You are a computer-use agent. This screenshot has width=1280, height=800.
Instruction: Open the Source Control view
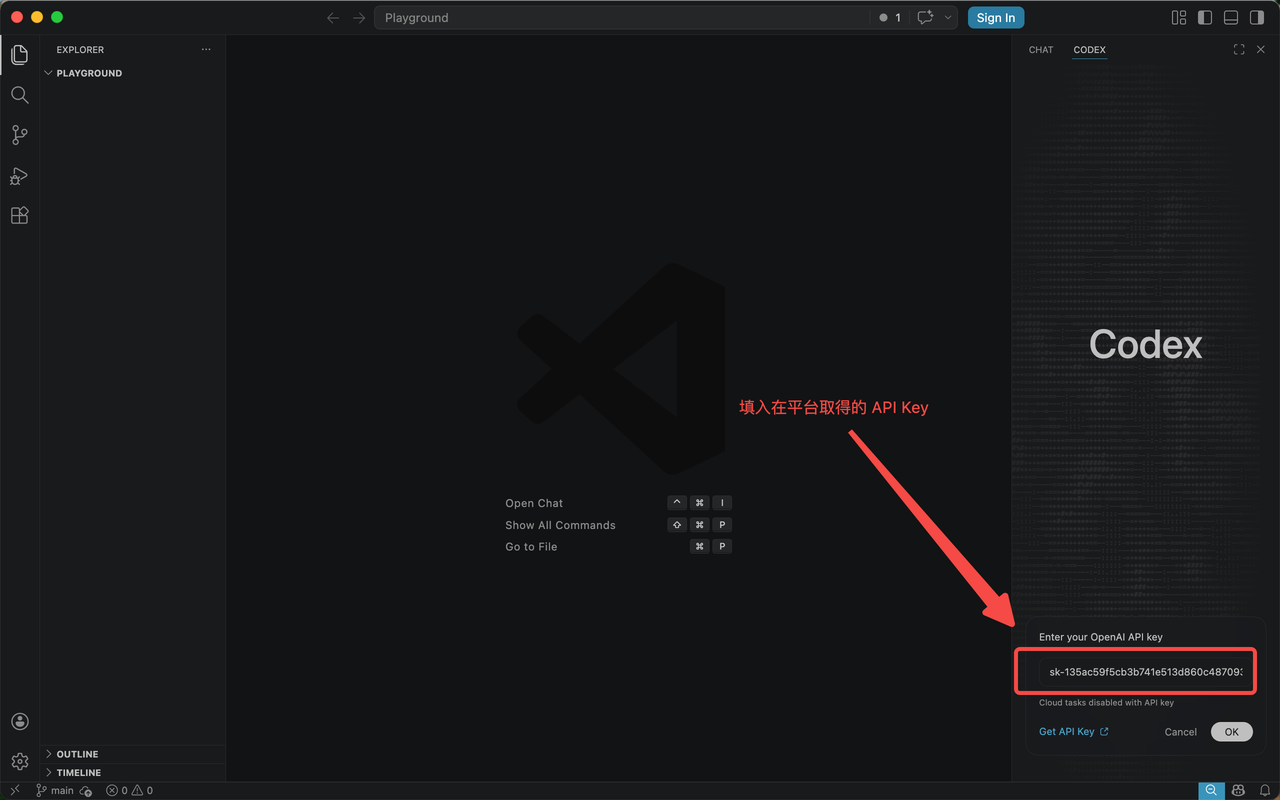[19, 135]
